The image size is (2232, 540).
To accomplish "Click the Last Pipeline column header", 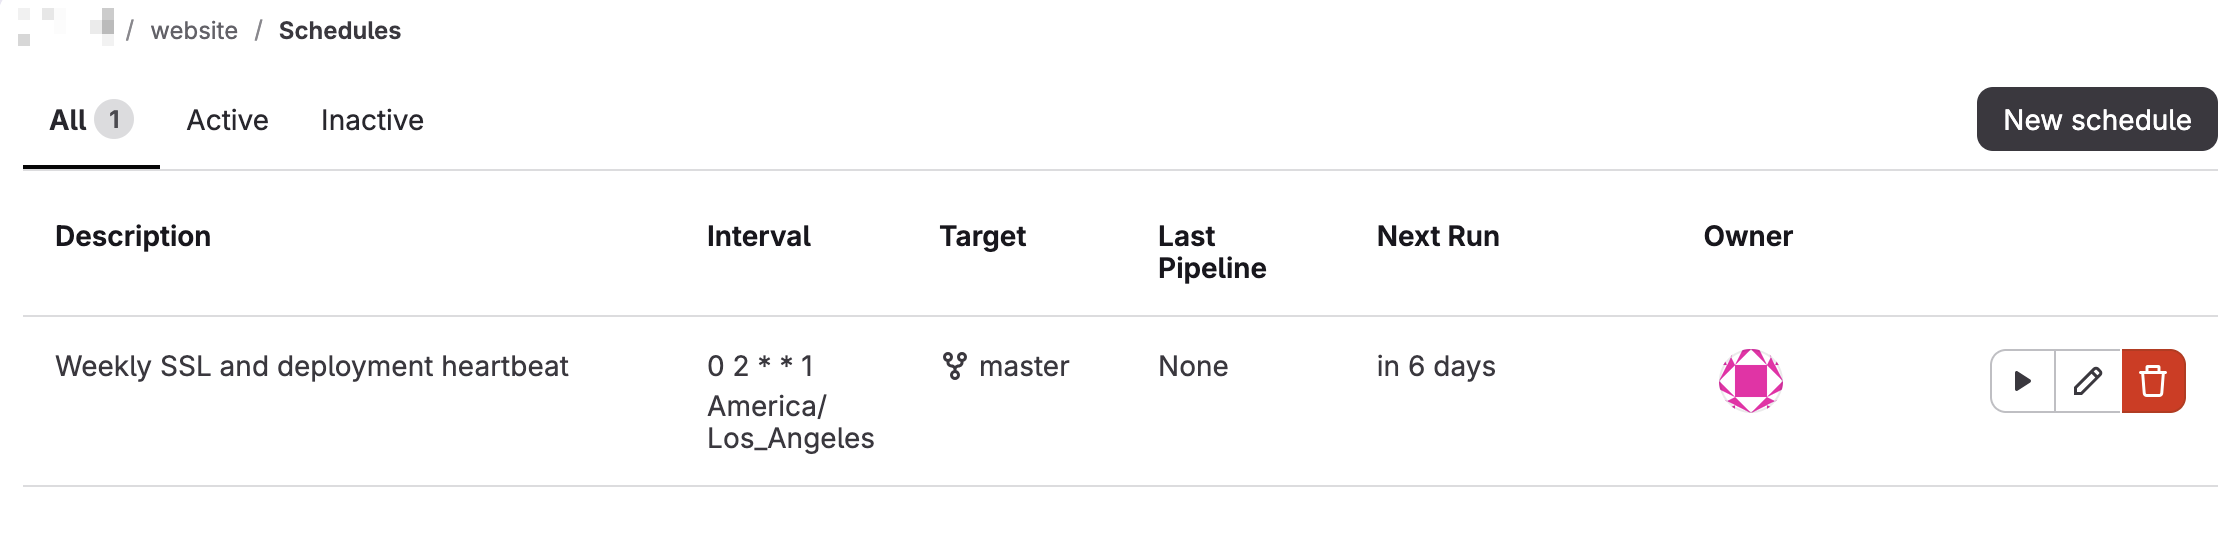I will pyautogui.click(x=1212, y=252).
